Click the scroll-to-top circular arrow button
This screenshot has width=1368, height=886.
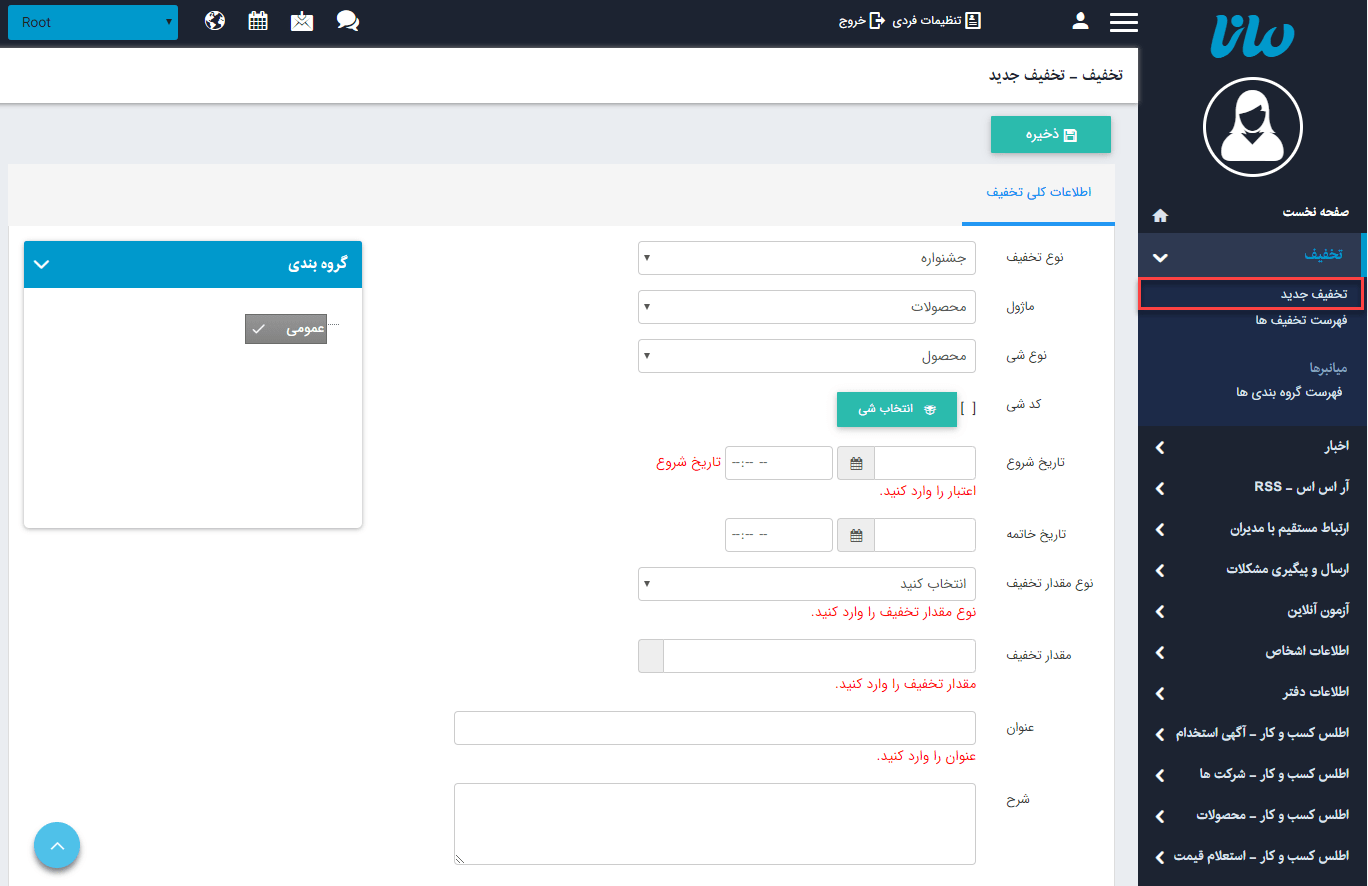tap(57, 845)
